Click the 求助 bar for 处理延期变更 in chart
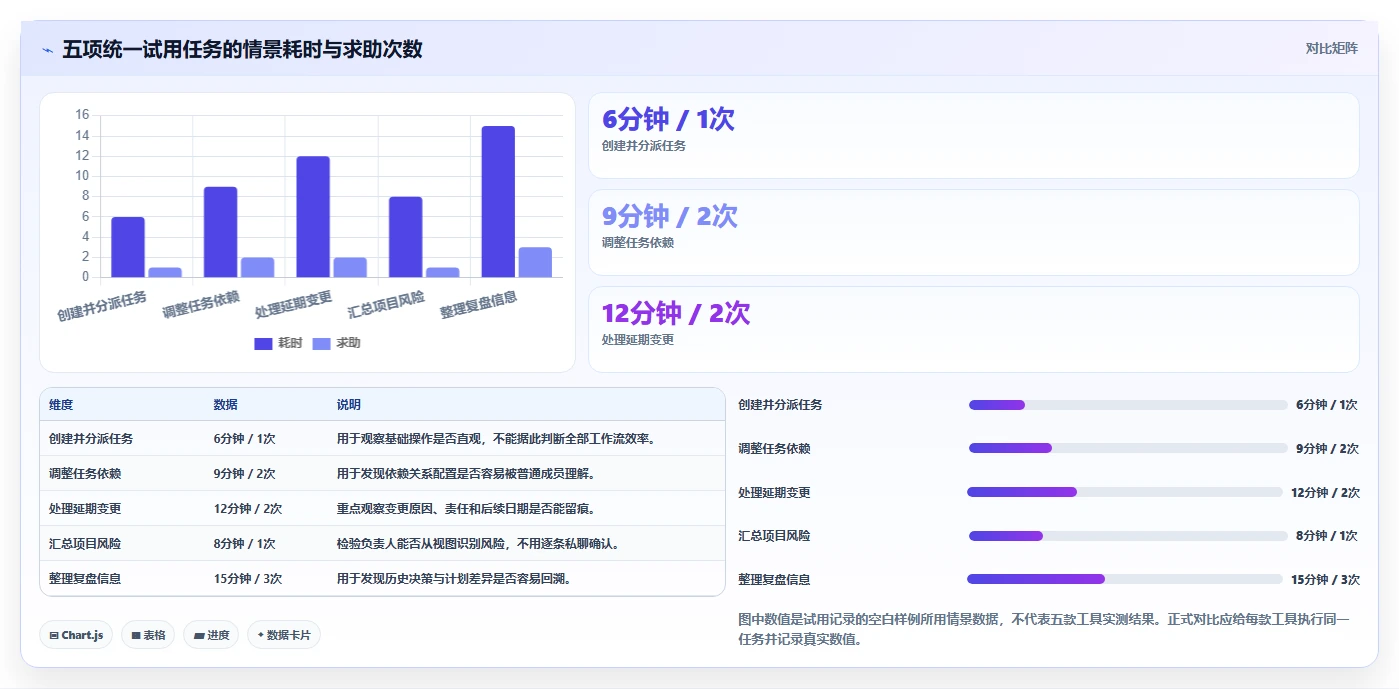The width and height of the screenshot is (1399, 689). 350,267
